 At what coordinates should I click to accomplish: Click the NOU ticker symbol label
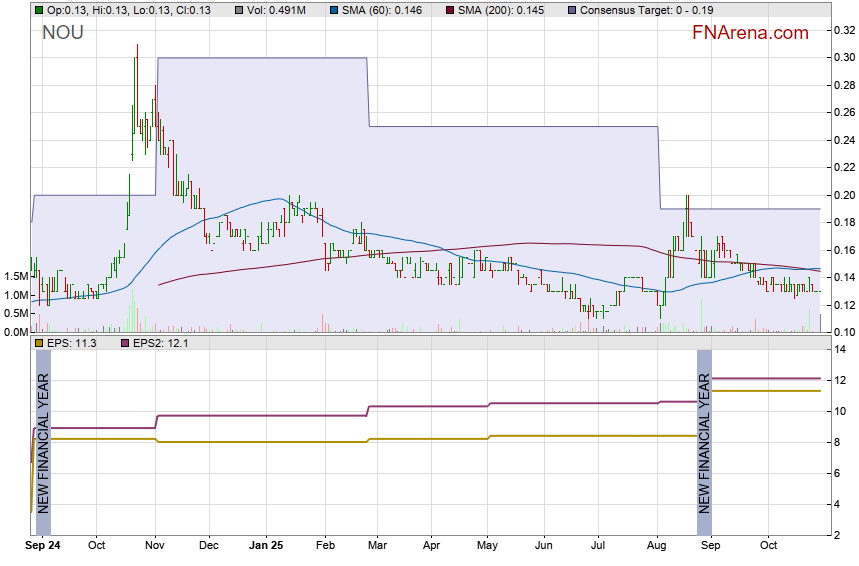click(x=62, y=33)
